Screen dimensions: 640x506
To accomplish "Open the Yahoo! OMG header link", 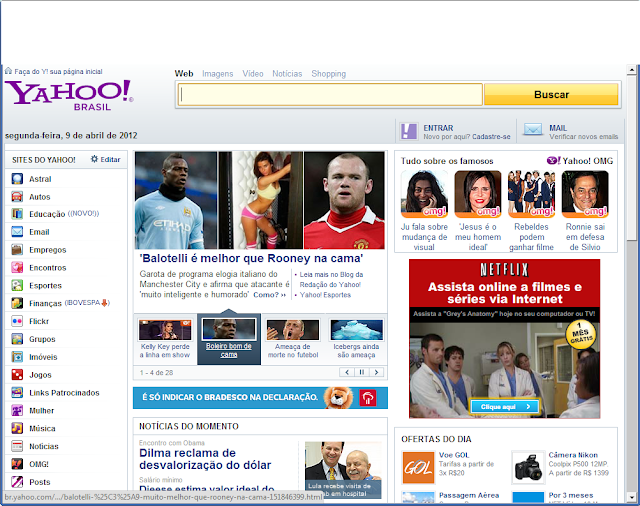I will click(x=580, y=161).
